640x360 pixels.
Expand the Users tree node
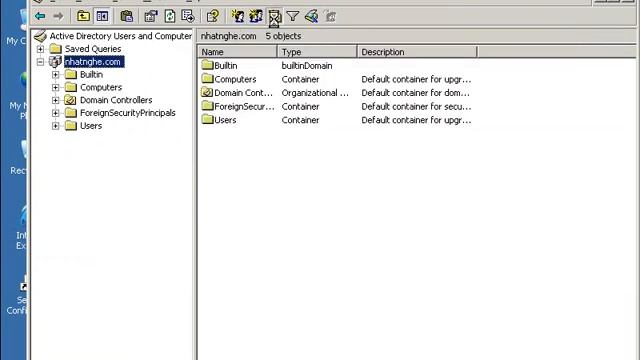pos(56,126)
